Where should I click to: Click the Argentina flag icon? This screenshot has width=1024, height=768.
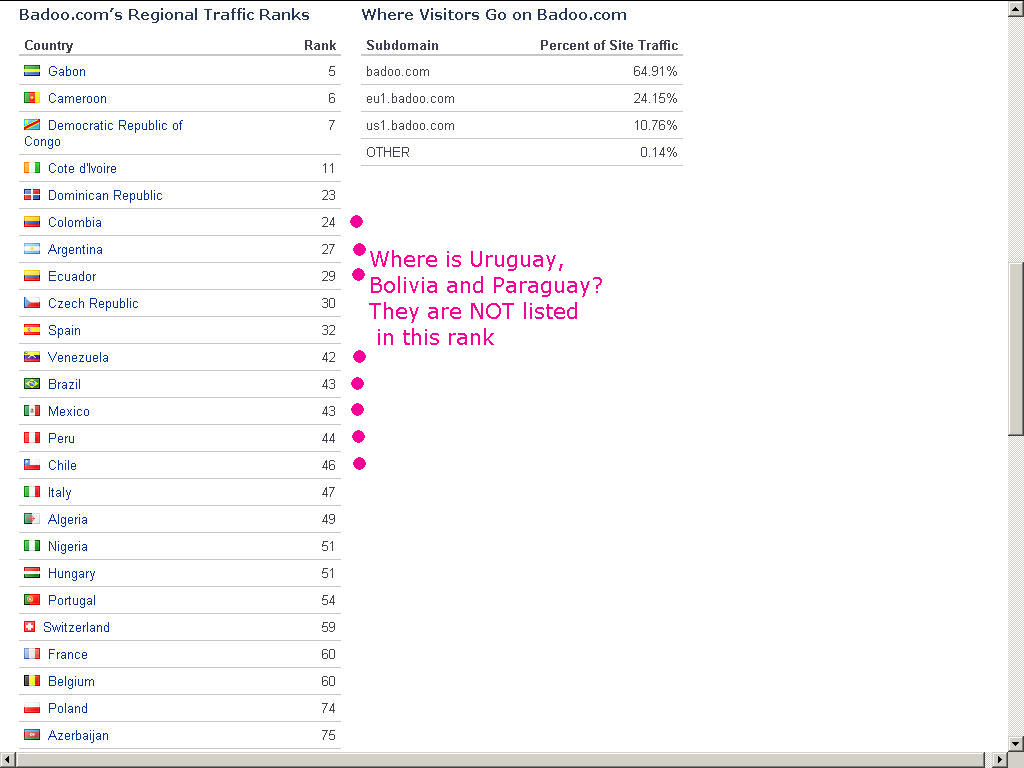click(x=32, y=249)
